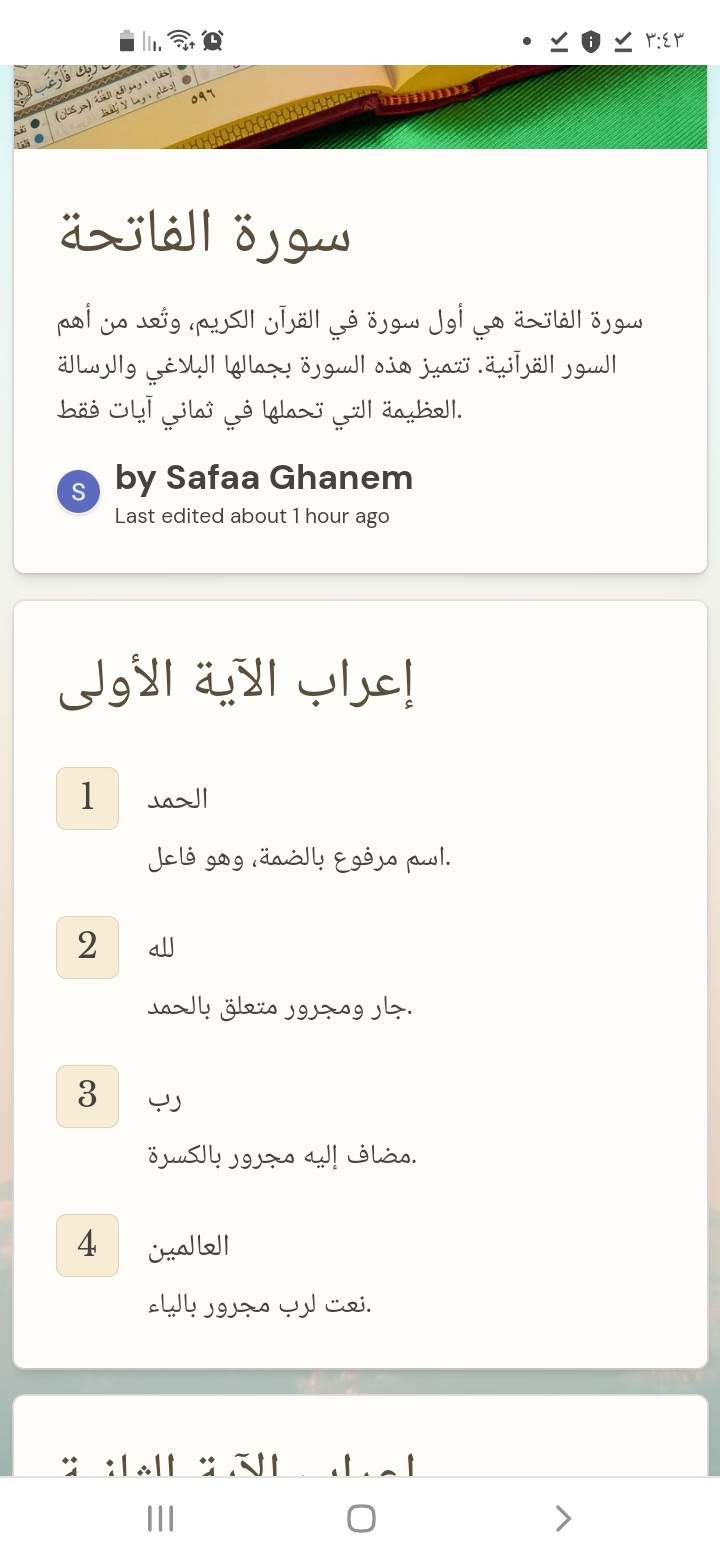Image resolution: width=720 pixels, height=1560 pixels.
Task: Tap the navigation bar back chevron
Action: [x=563, y=1518]
